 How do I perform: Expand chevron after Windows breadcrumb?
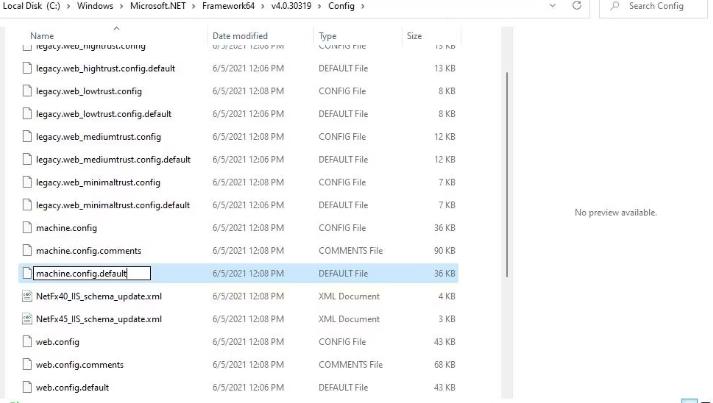tap(122, 6)
